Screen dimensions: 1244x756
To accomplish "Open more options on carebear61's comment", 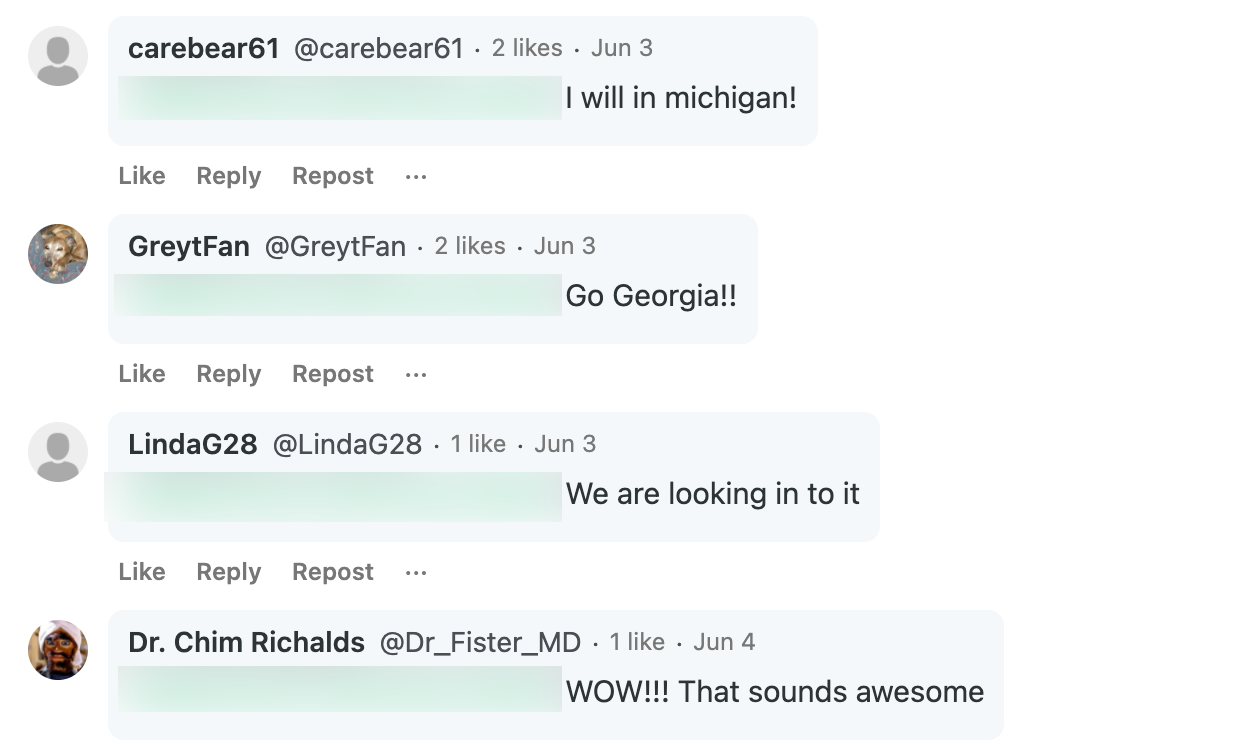I will [x=415, y=176].
